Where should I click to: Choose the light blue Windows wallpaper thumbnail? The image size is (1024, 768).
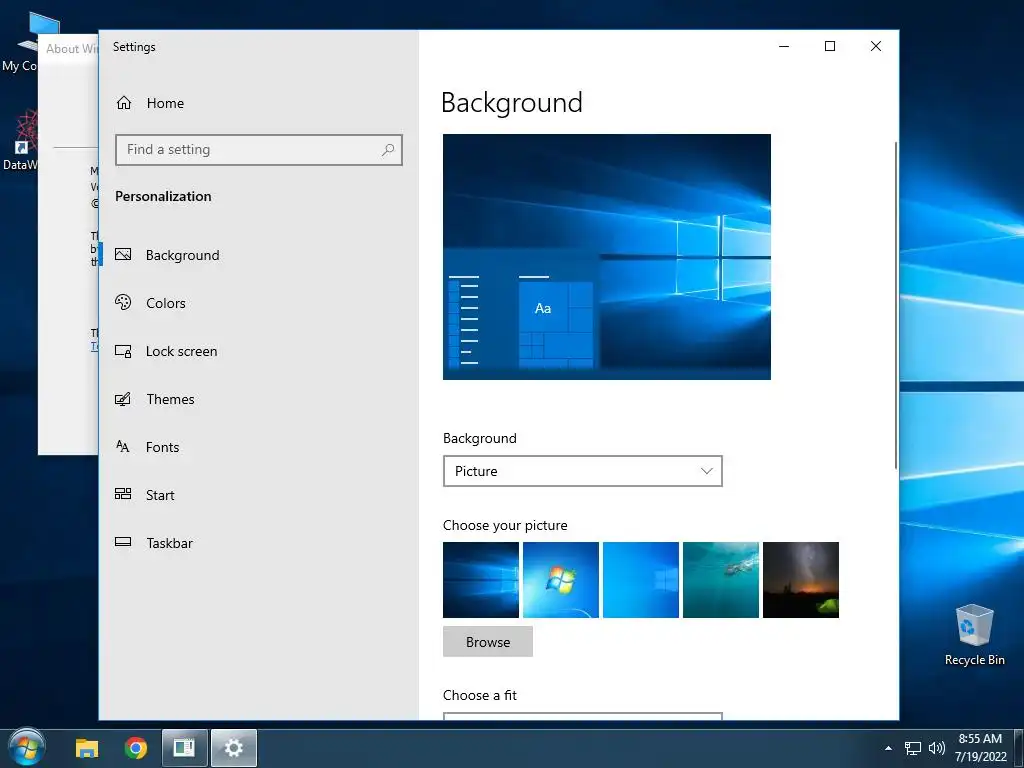click(641, 580)
